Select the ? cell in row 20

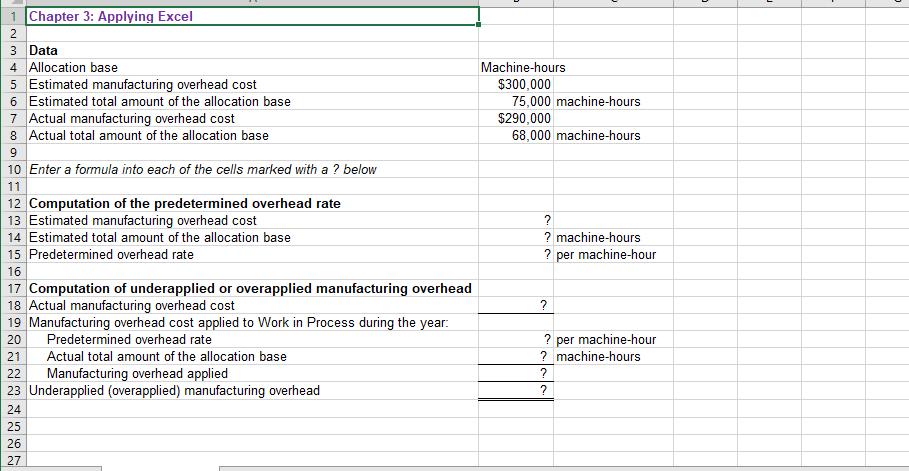tap(516, 339)
